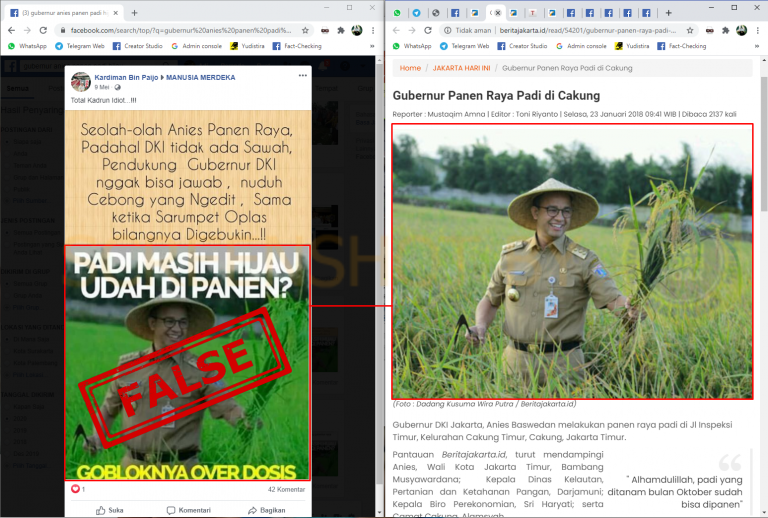Screen dimensions: 768x518
Task: Open the padi masih hijau post image
Action: click(187, 362)
